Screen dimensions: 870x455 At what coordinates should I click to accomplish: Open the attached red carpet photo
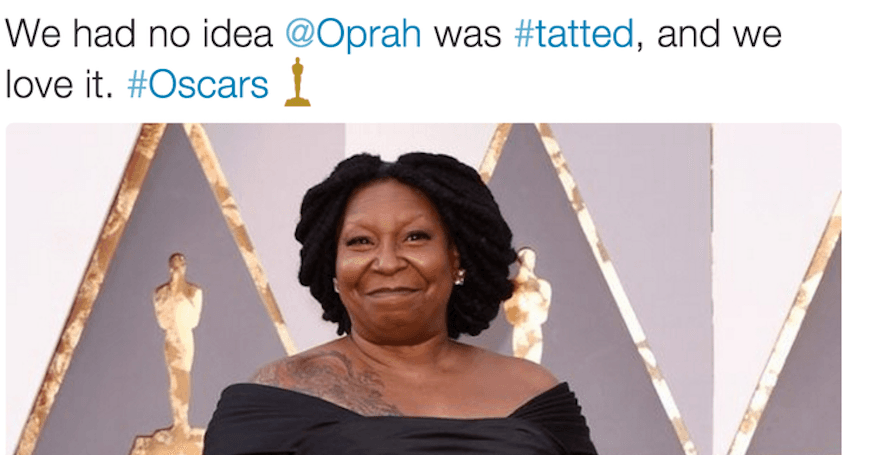[423, 288]
